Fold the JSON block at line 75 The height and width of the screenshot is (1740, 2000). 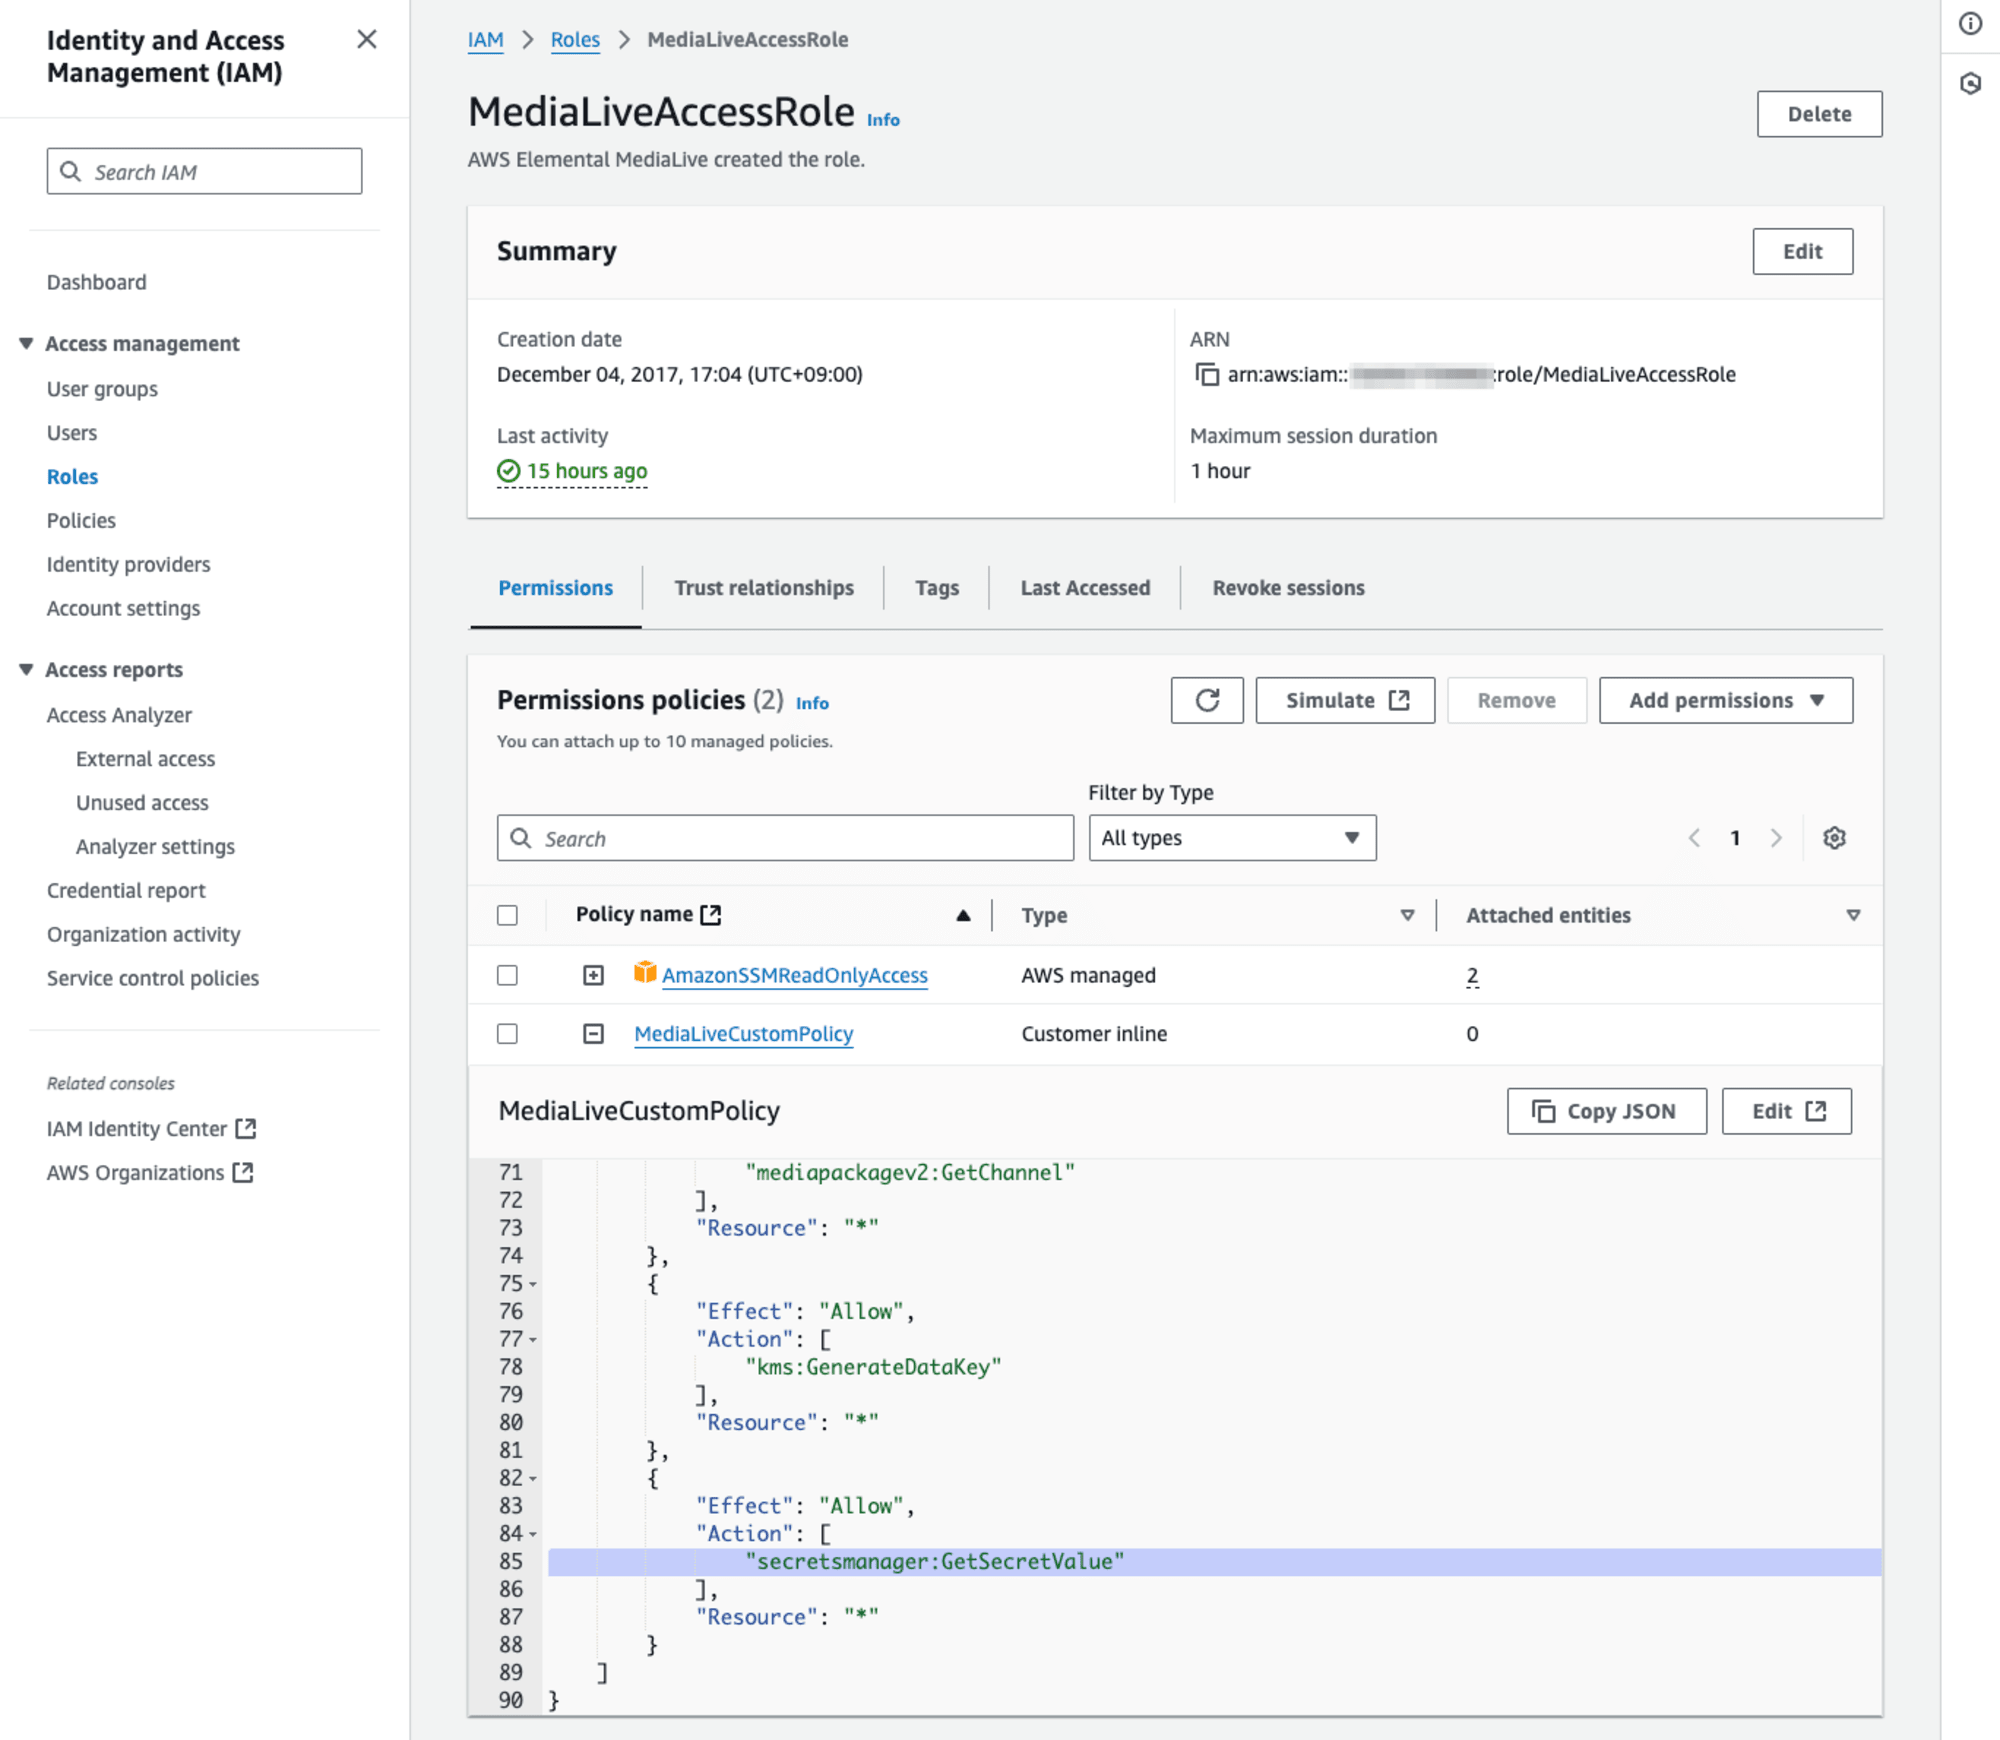coord(533,1284)
